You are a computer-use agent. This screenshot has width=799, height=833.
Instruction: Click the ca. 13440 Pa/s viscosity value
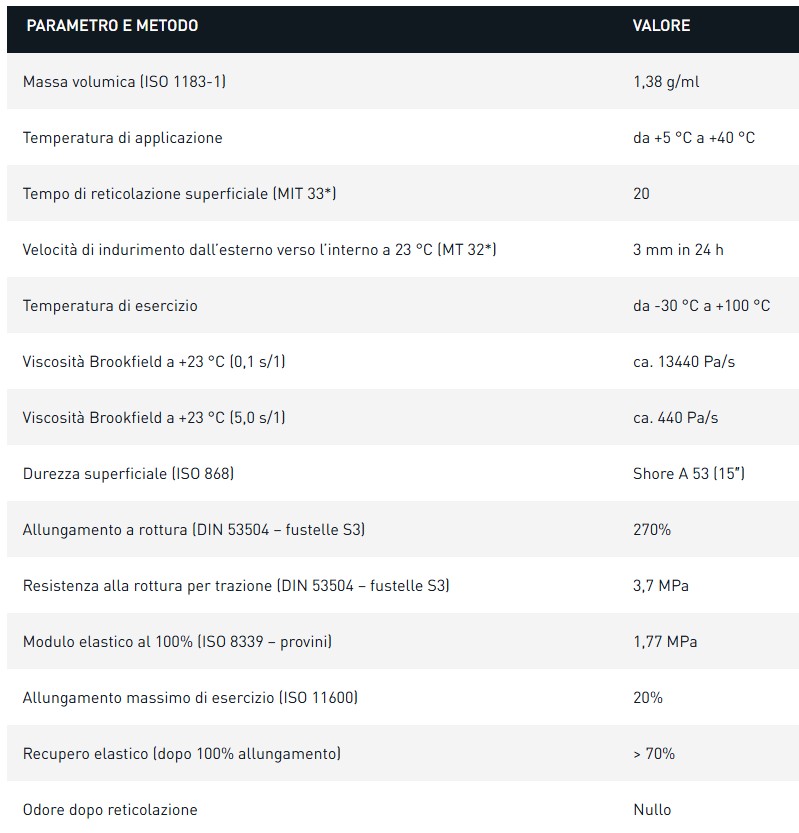point(683,361)
